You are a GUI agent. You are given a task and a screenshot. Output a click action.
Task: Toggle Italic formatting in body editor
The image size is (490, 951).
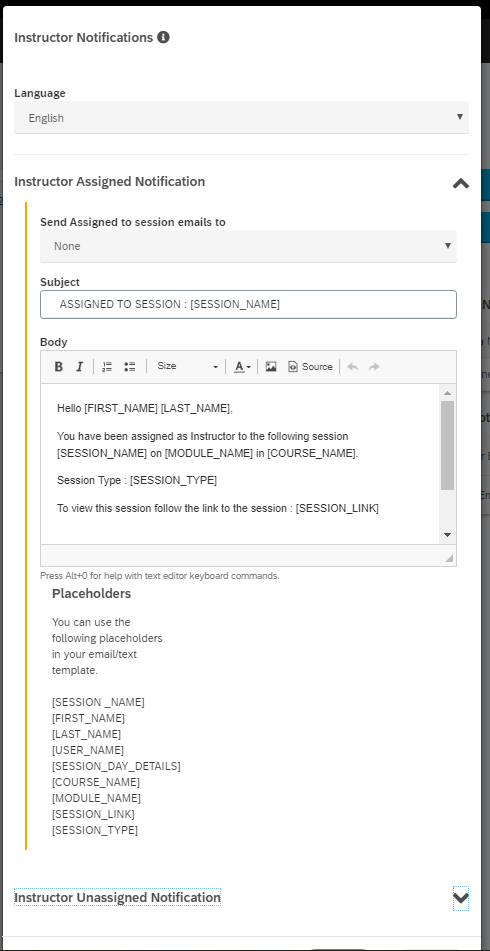79,366
